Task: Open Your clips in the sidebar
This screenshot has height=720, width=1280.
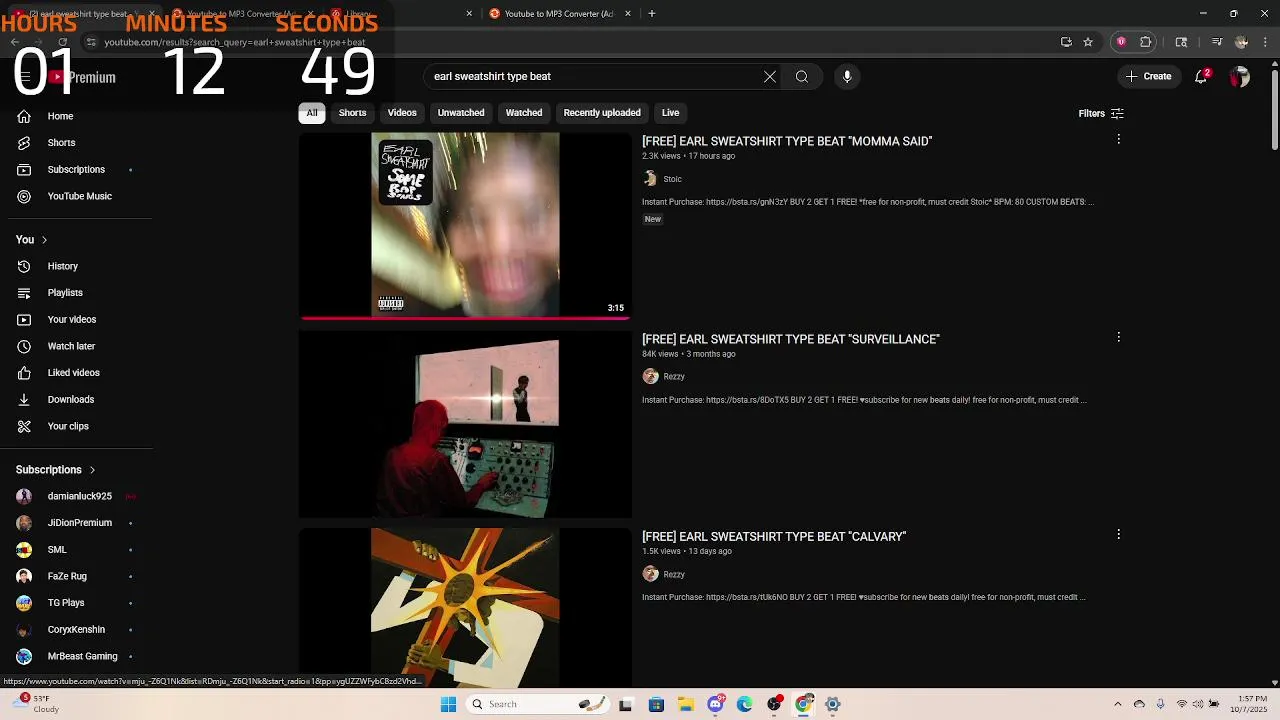Action: click(68, 426)
